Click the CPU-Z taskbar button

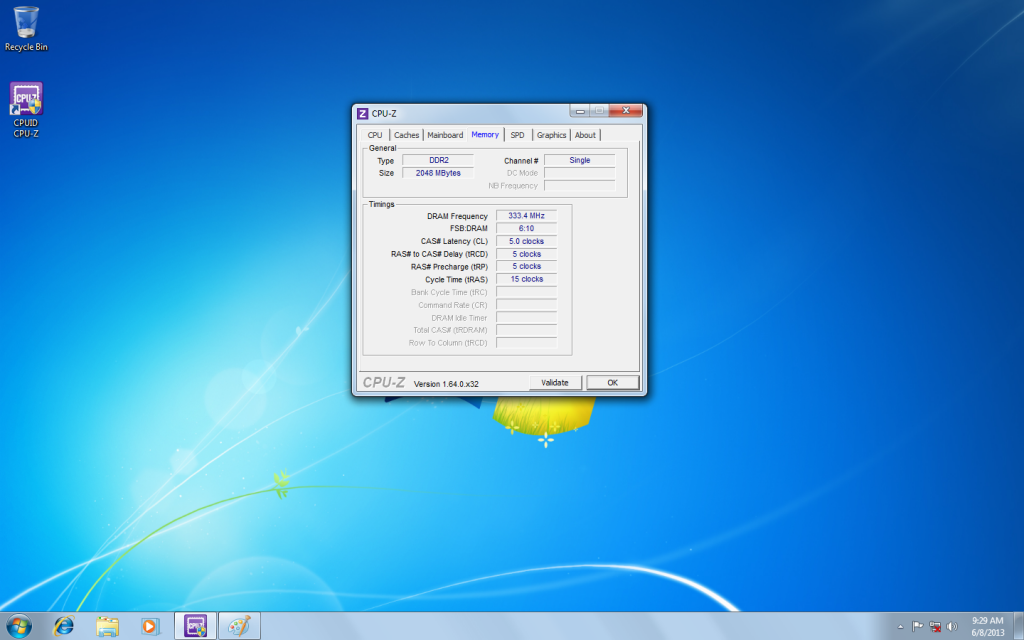pos(195,626)
